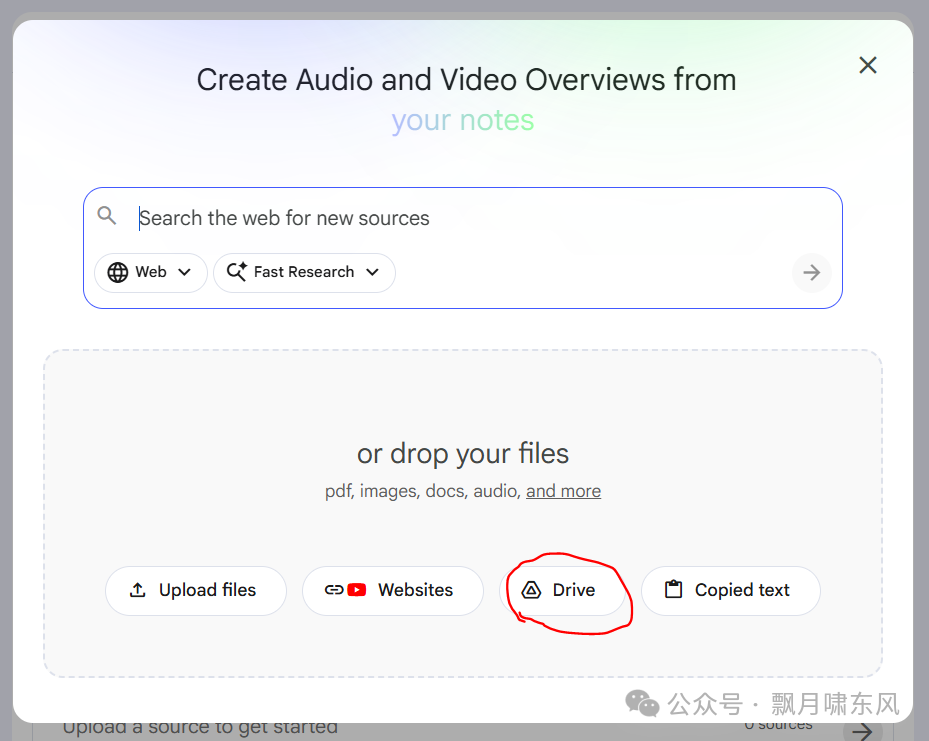The width and height of the screenshot is (929, 741).
Task: Open the Web source type dropdown
Action: coord(150,272)
